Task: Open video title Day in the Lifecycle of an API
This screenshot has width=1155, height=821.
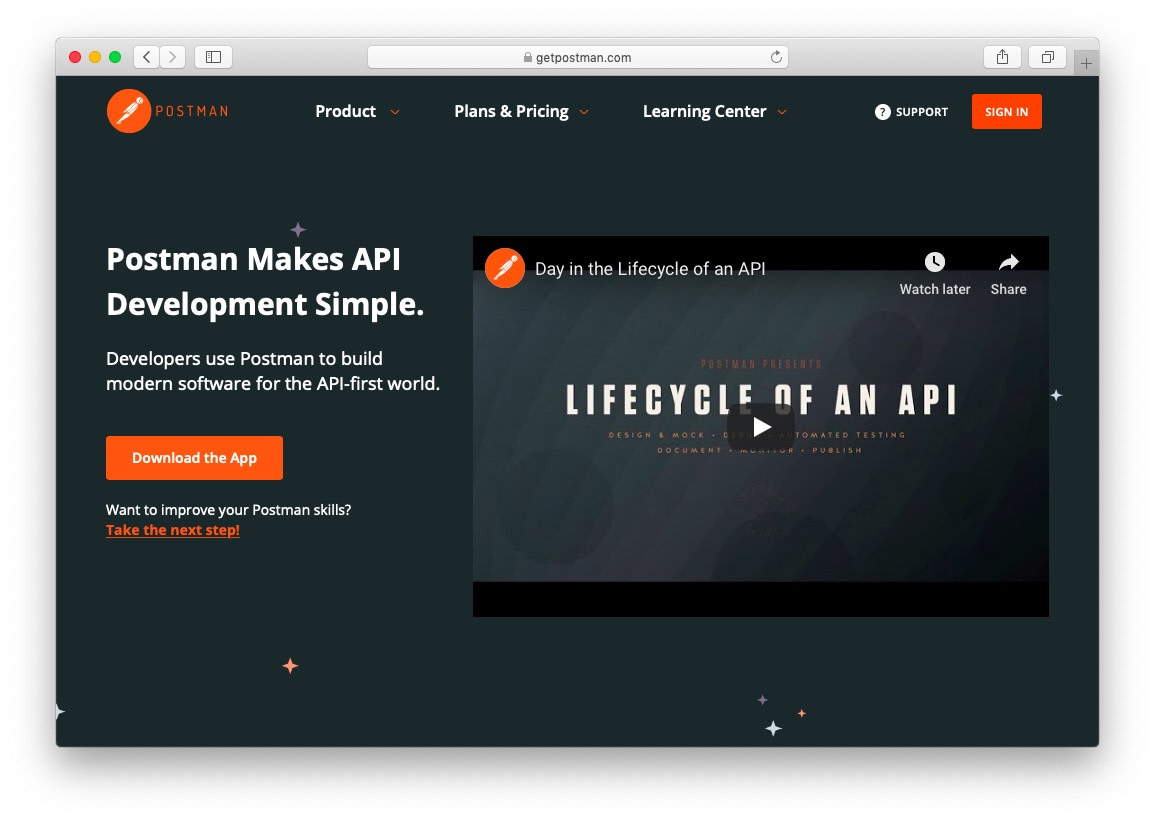Action: pos(650,269)
